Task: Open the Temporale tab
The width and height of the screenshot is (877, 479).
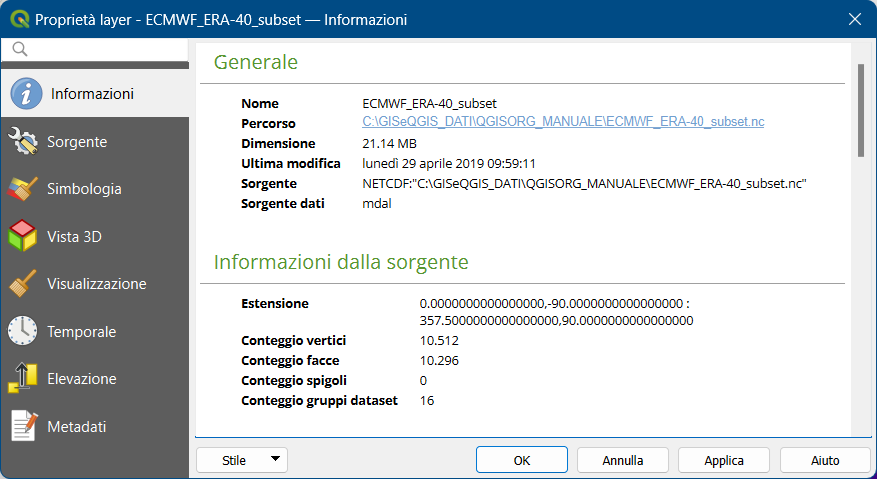Action: pos(95,331)
